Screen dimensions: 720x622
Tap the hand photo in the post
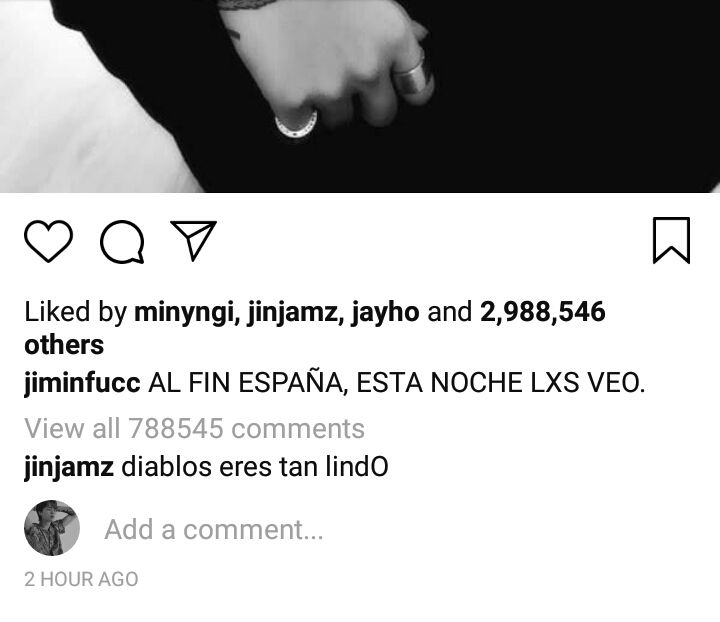tap(360, 96)
